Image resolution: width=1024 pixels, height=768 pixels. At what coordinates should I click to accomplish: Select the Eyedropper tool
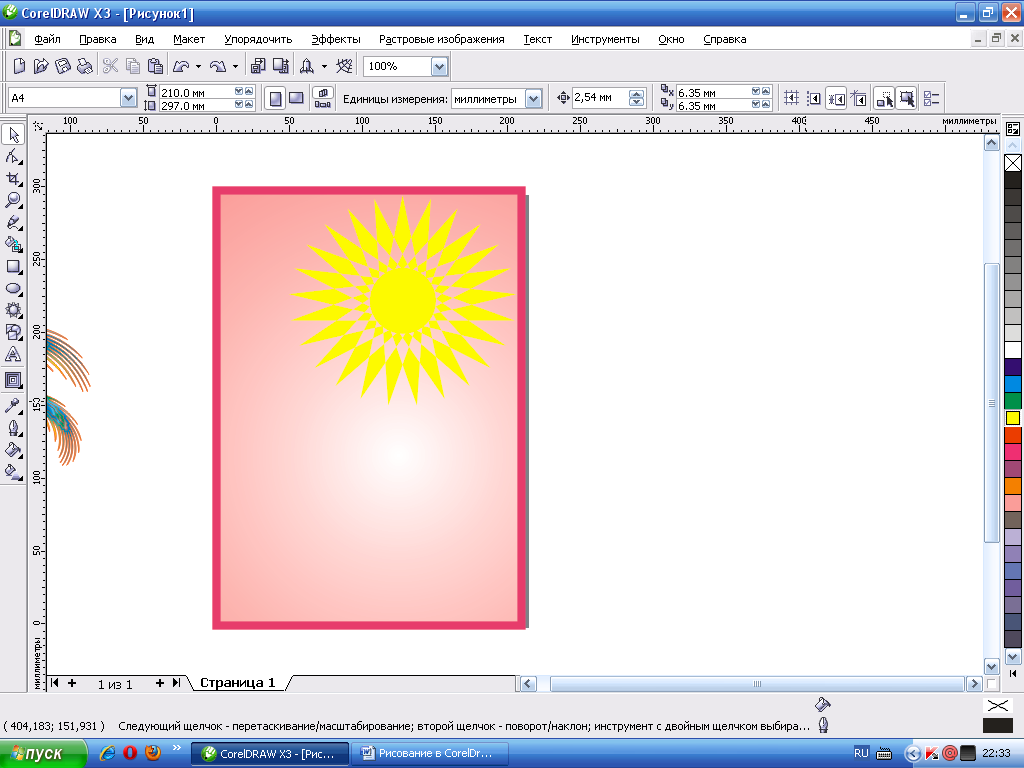(14, 406)
